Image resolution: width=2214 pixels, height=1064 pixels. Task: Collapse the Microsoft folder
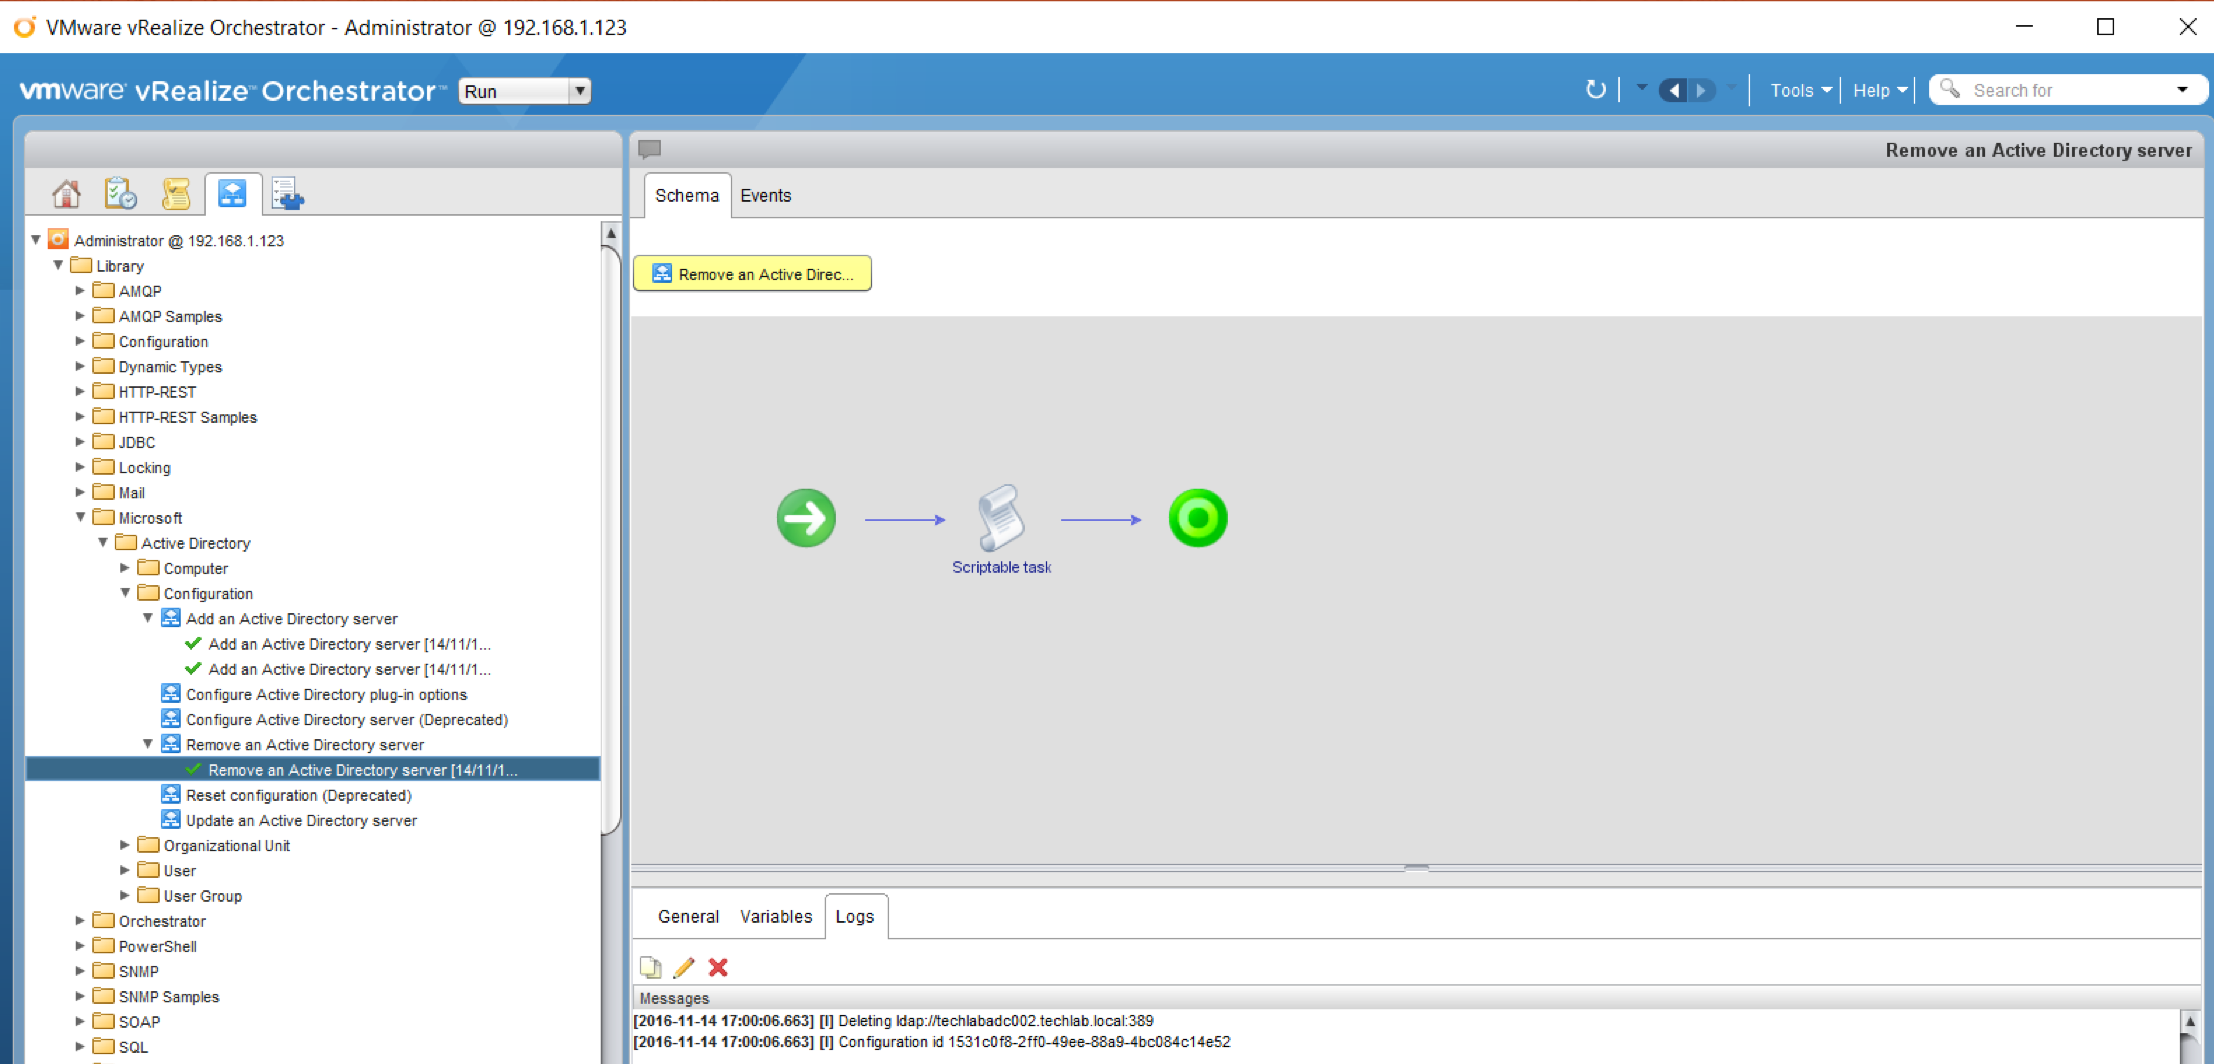tap(81, 517)
